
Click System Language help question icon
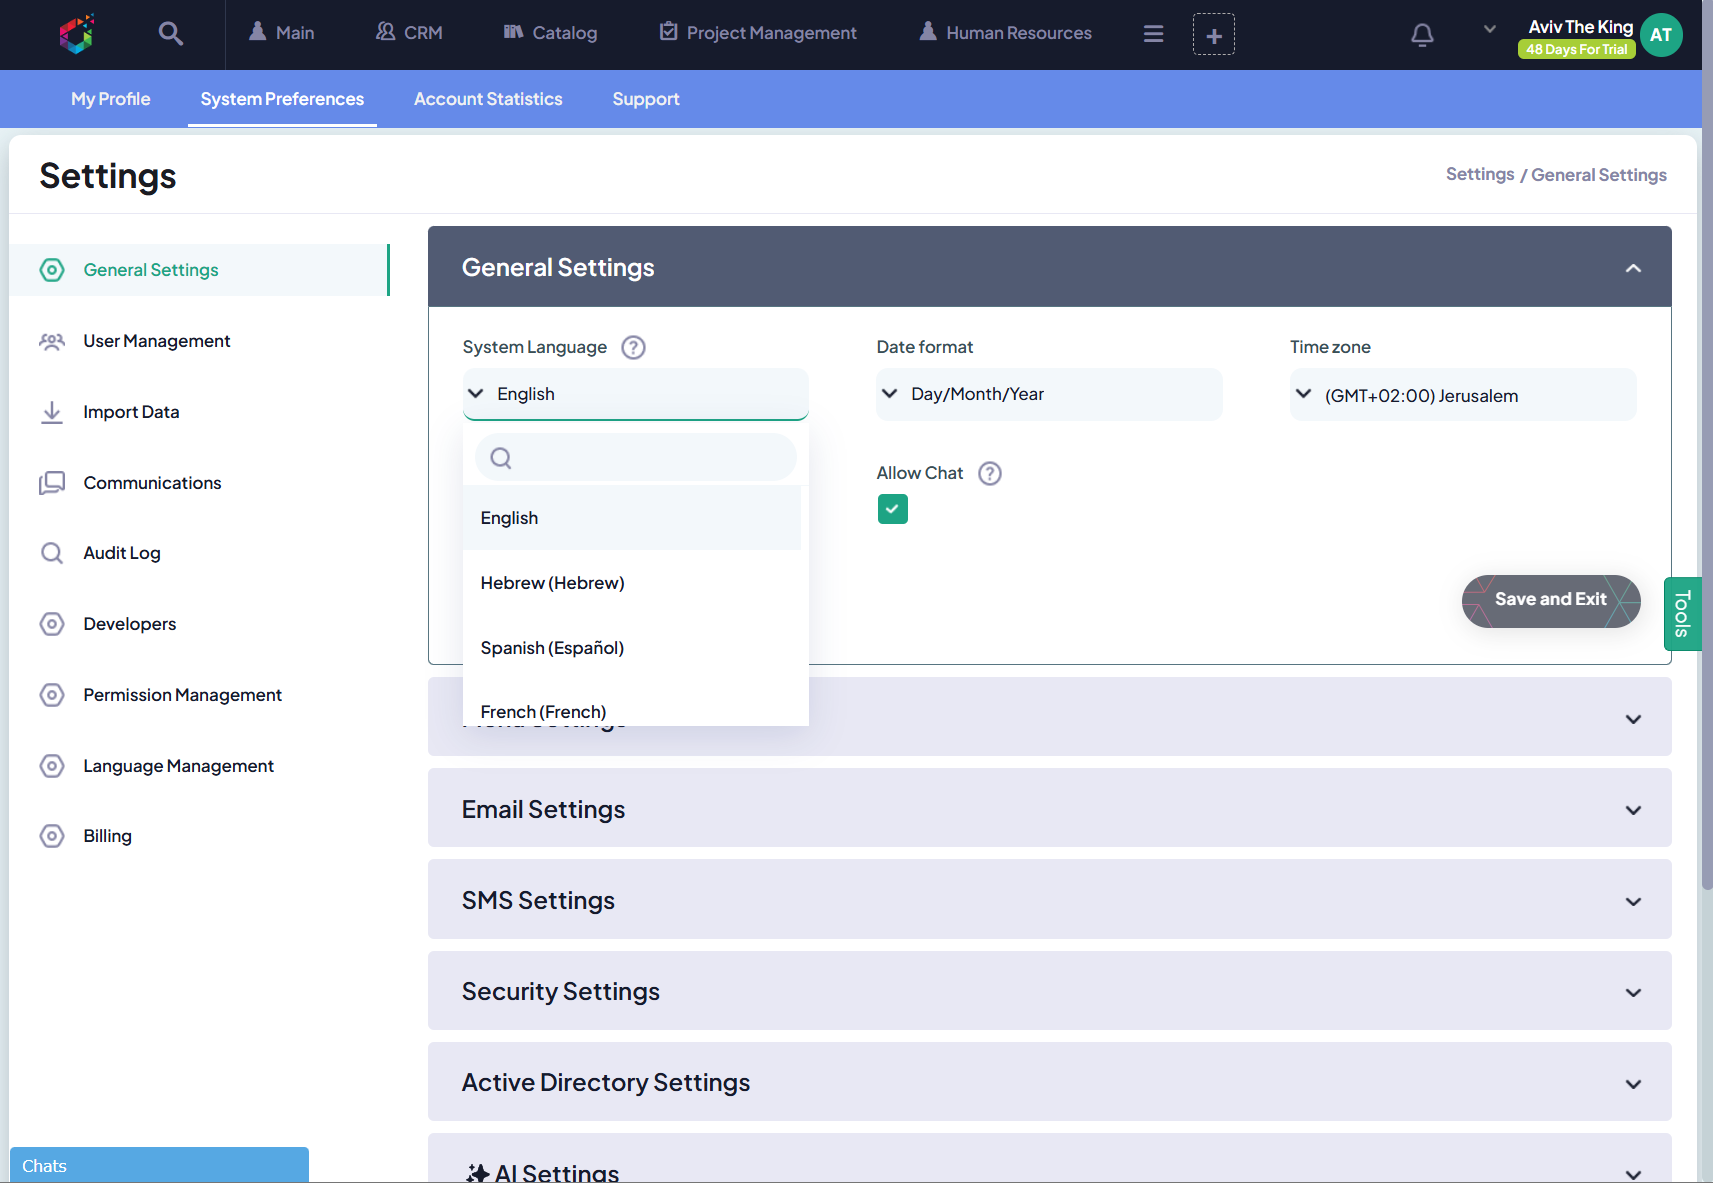click(x=633, y=347)
